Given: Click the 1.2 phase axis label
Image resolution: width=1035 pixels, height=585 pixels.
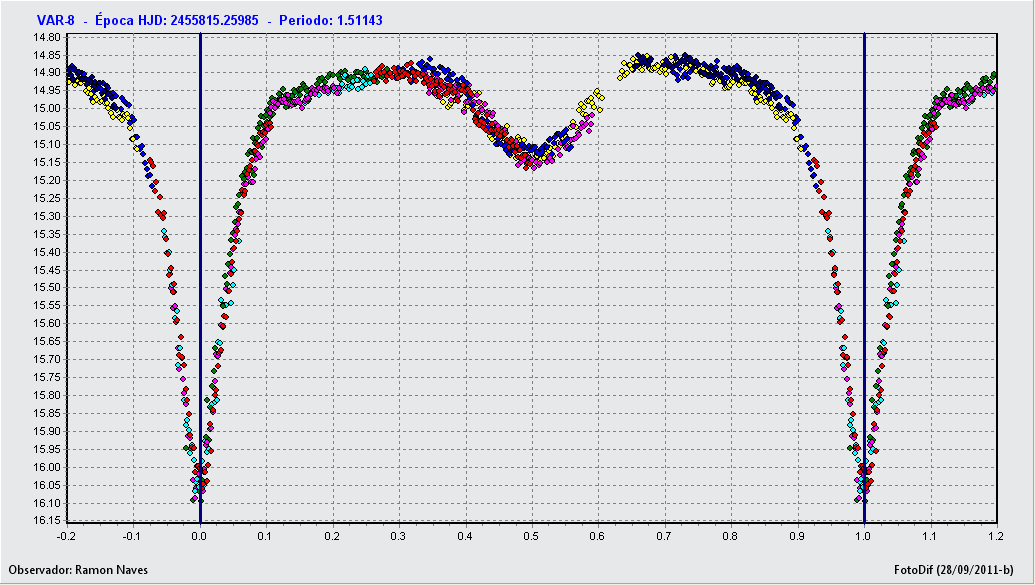Looking at the screenshot, I should 996,536.
